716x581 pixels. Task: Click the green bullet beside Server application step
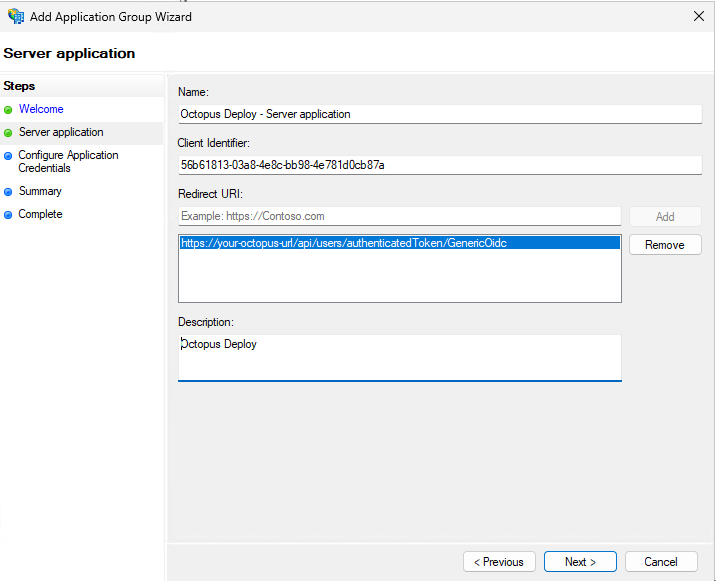click(8, 133)
